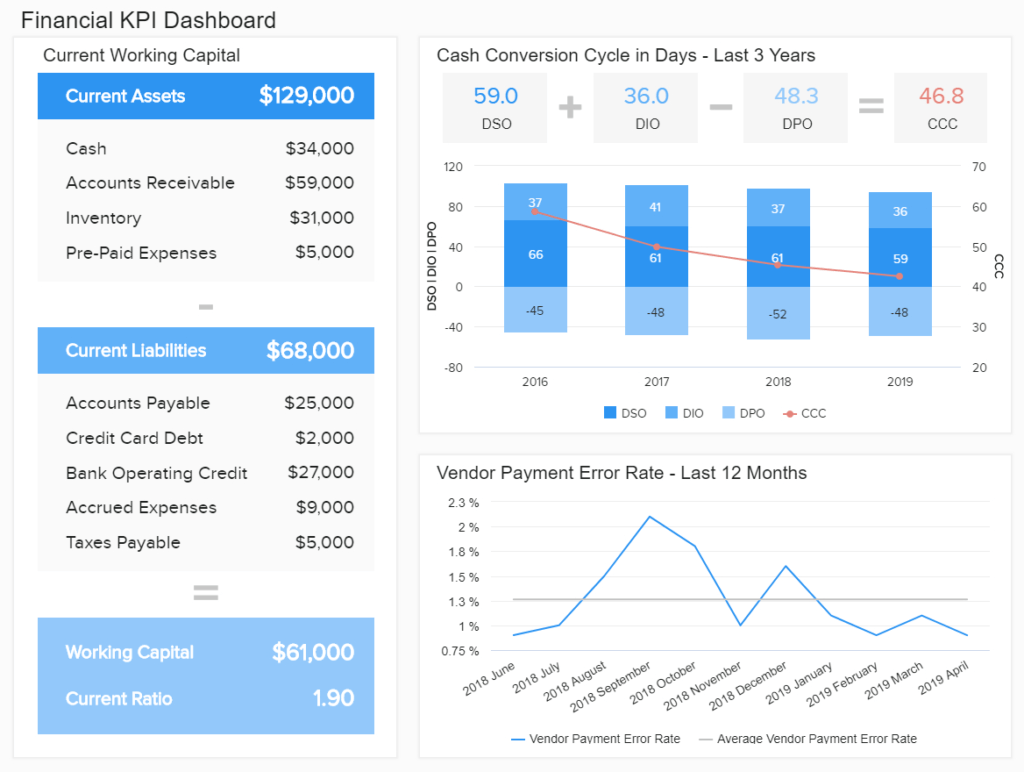The image size is (1024, 772).
Task: Select the CCC KPI card showing 46.8
Action: coord(940,107)
